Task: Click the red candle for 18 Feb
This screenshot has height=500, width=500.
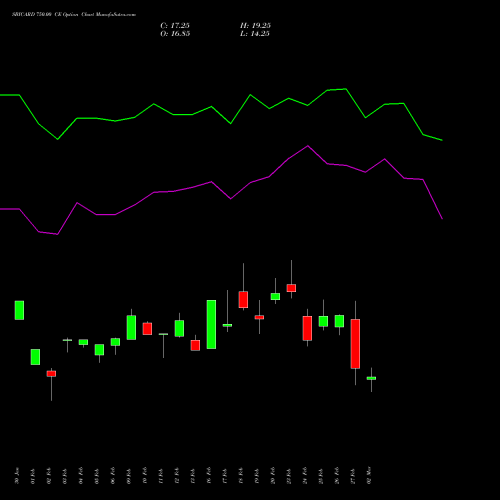Action: click(243, 300)
